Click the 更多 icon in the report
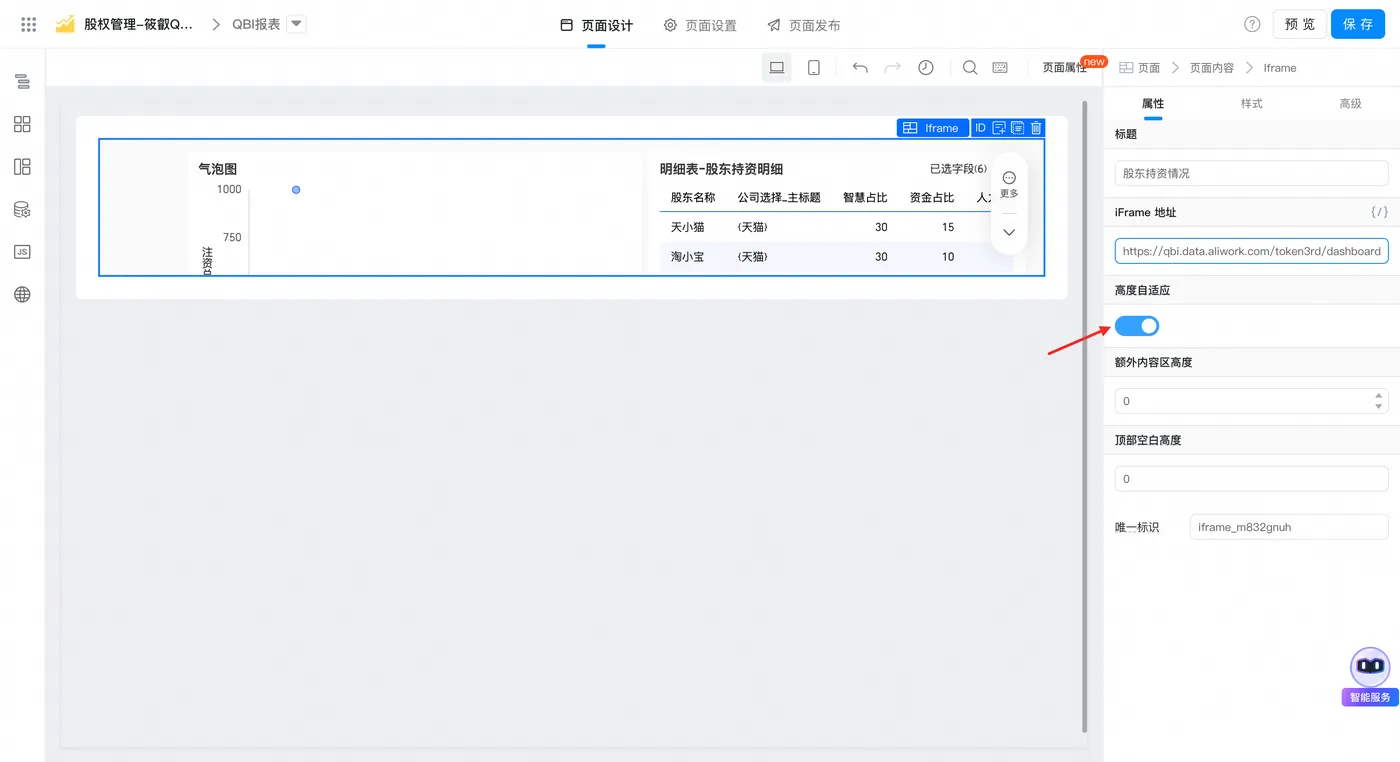 click(1009, 183)
